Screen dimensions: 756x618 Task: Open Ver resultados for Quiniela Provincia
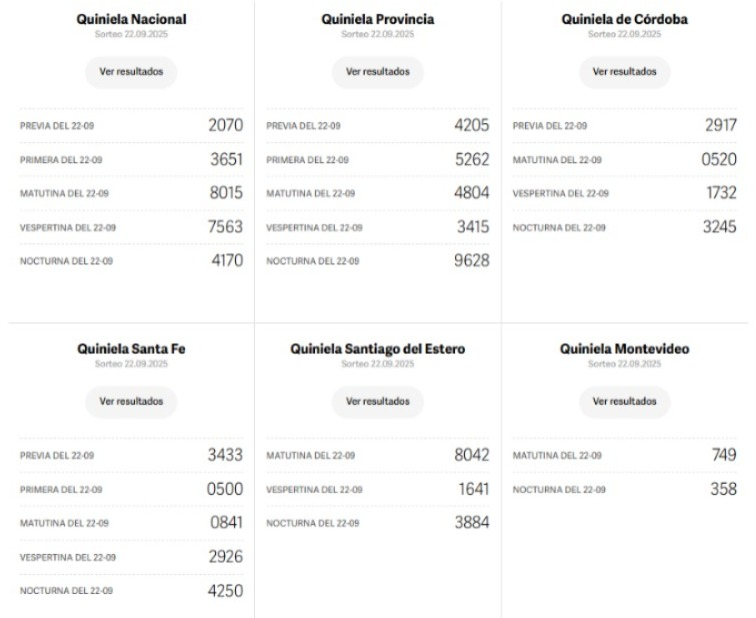click(x=377, y=72)
